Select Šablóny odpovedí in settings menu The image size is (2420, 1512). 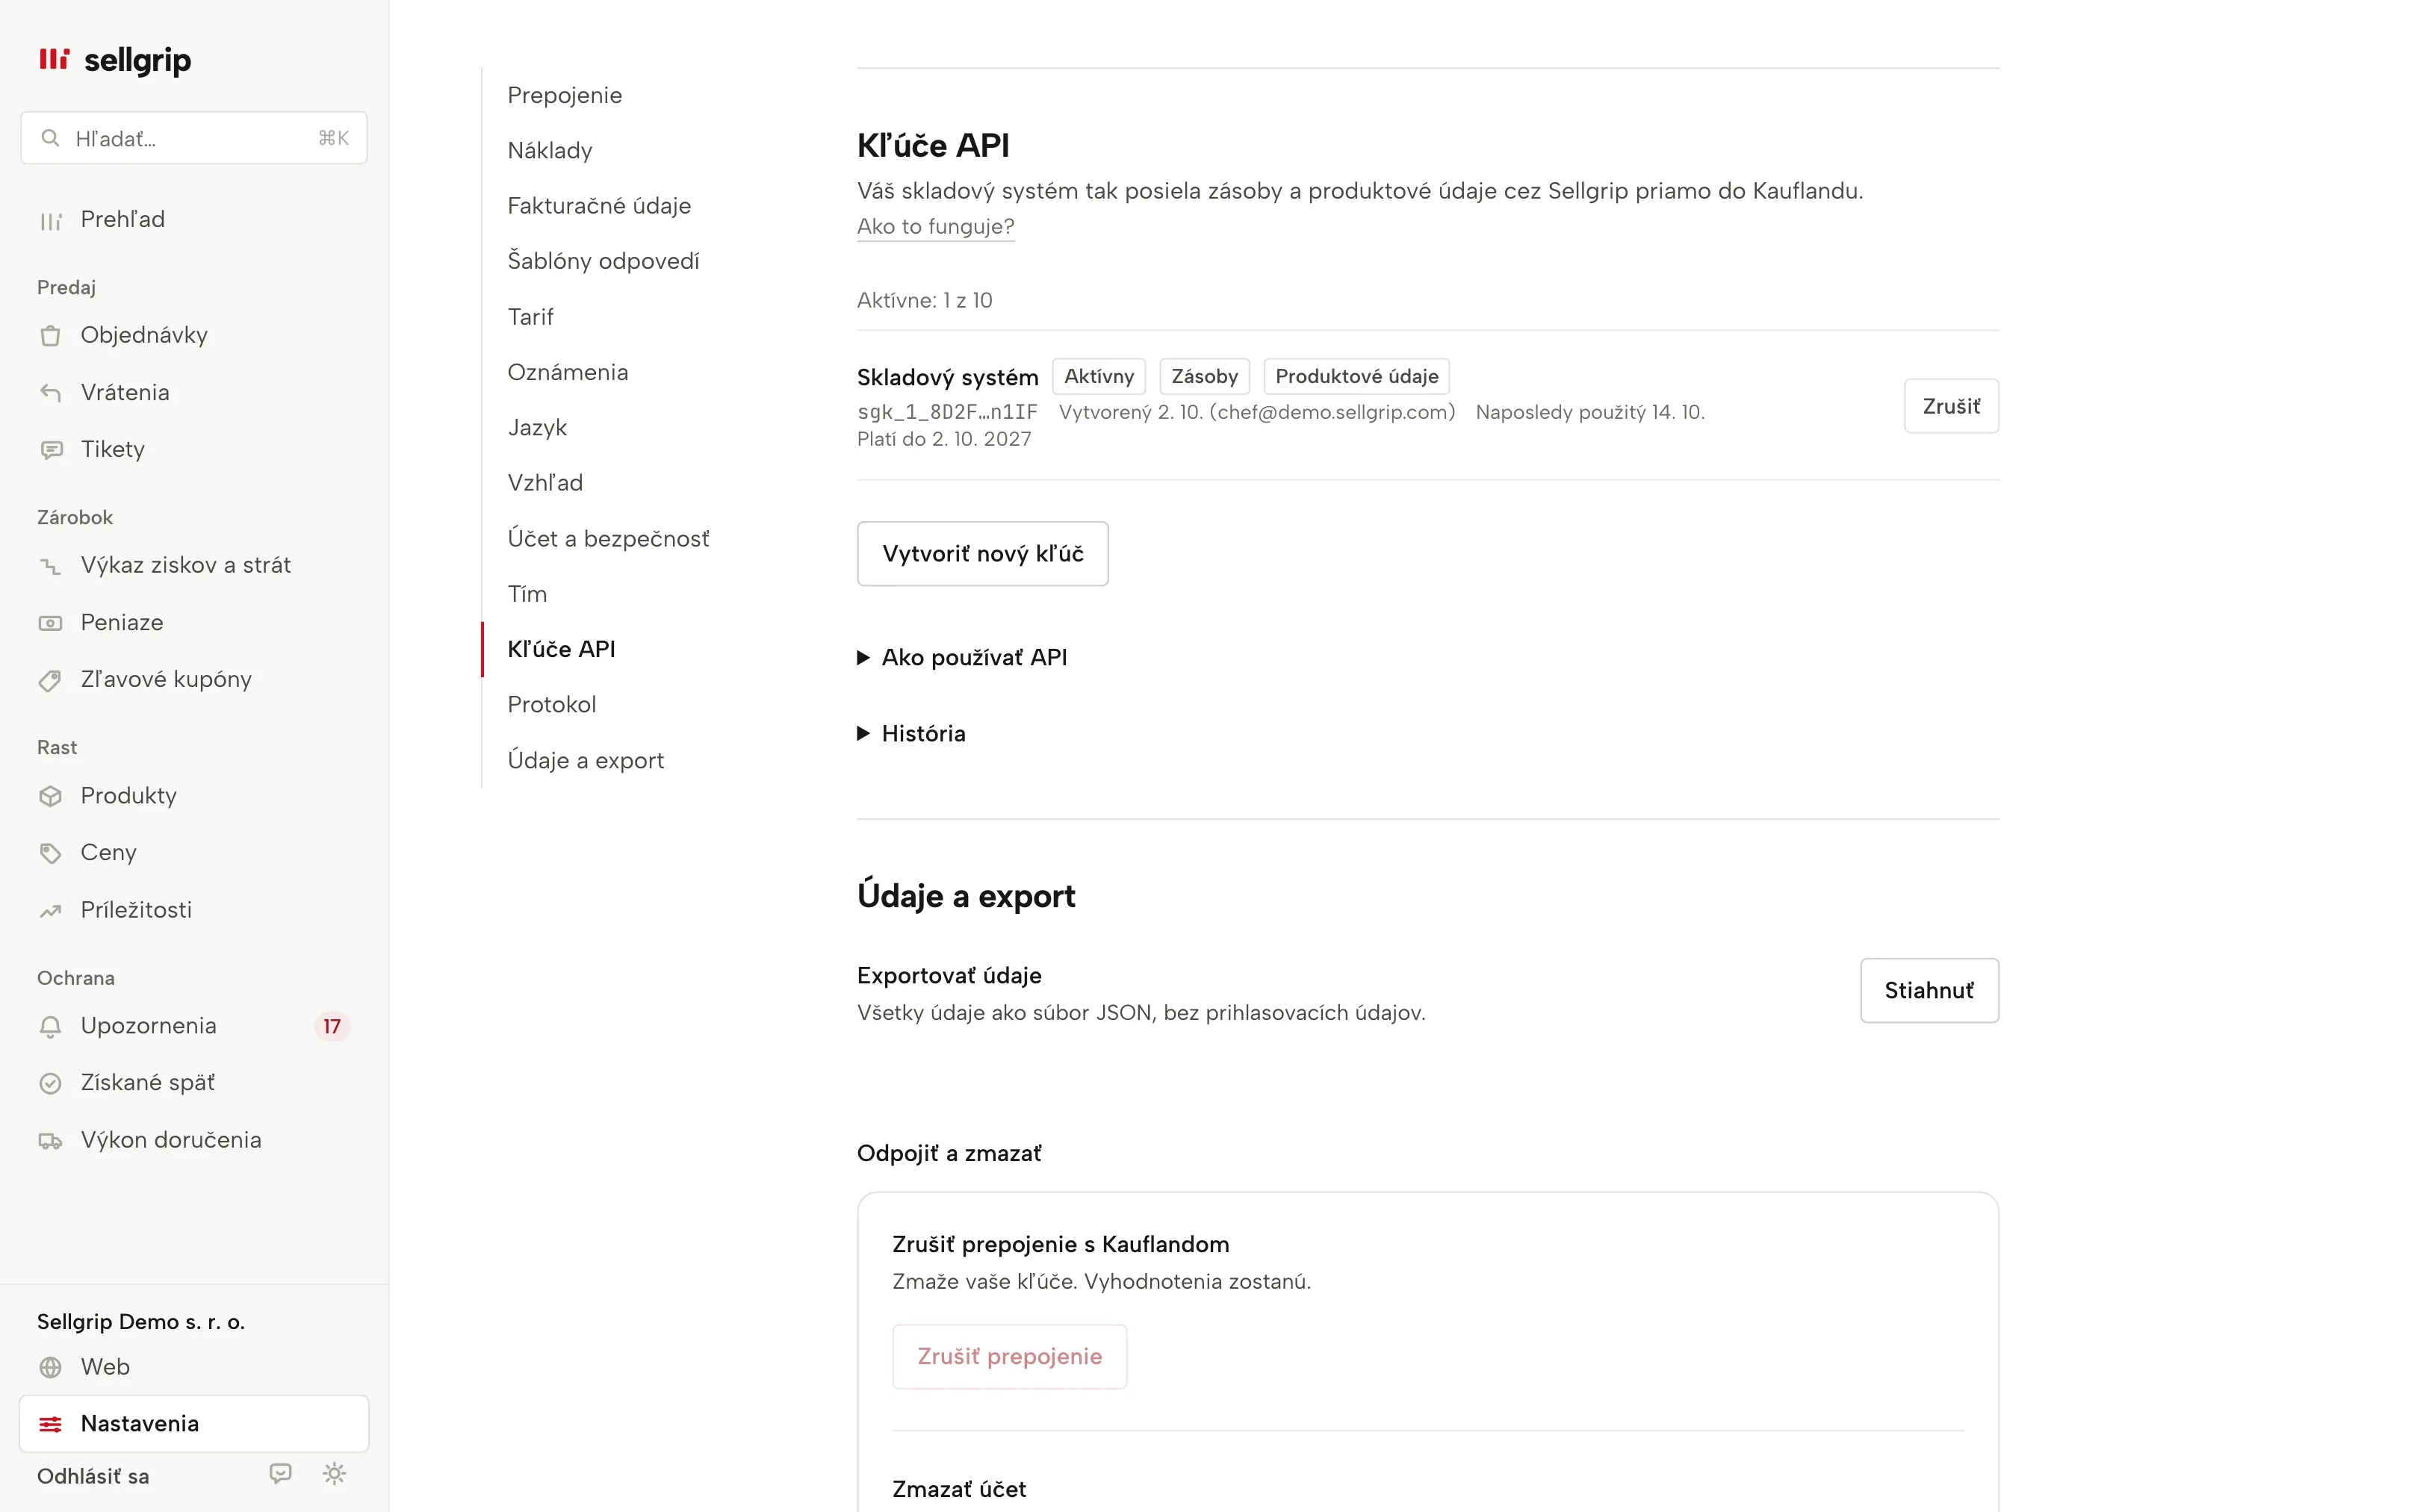603,261
